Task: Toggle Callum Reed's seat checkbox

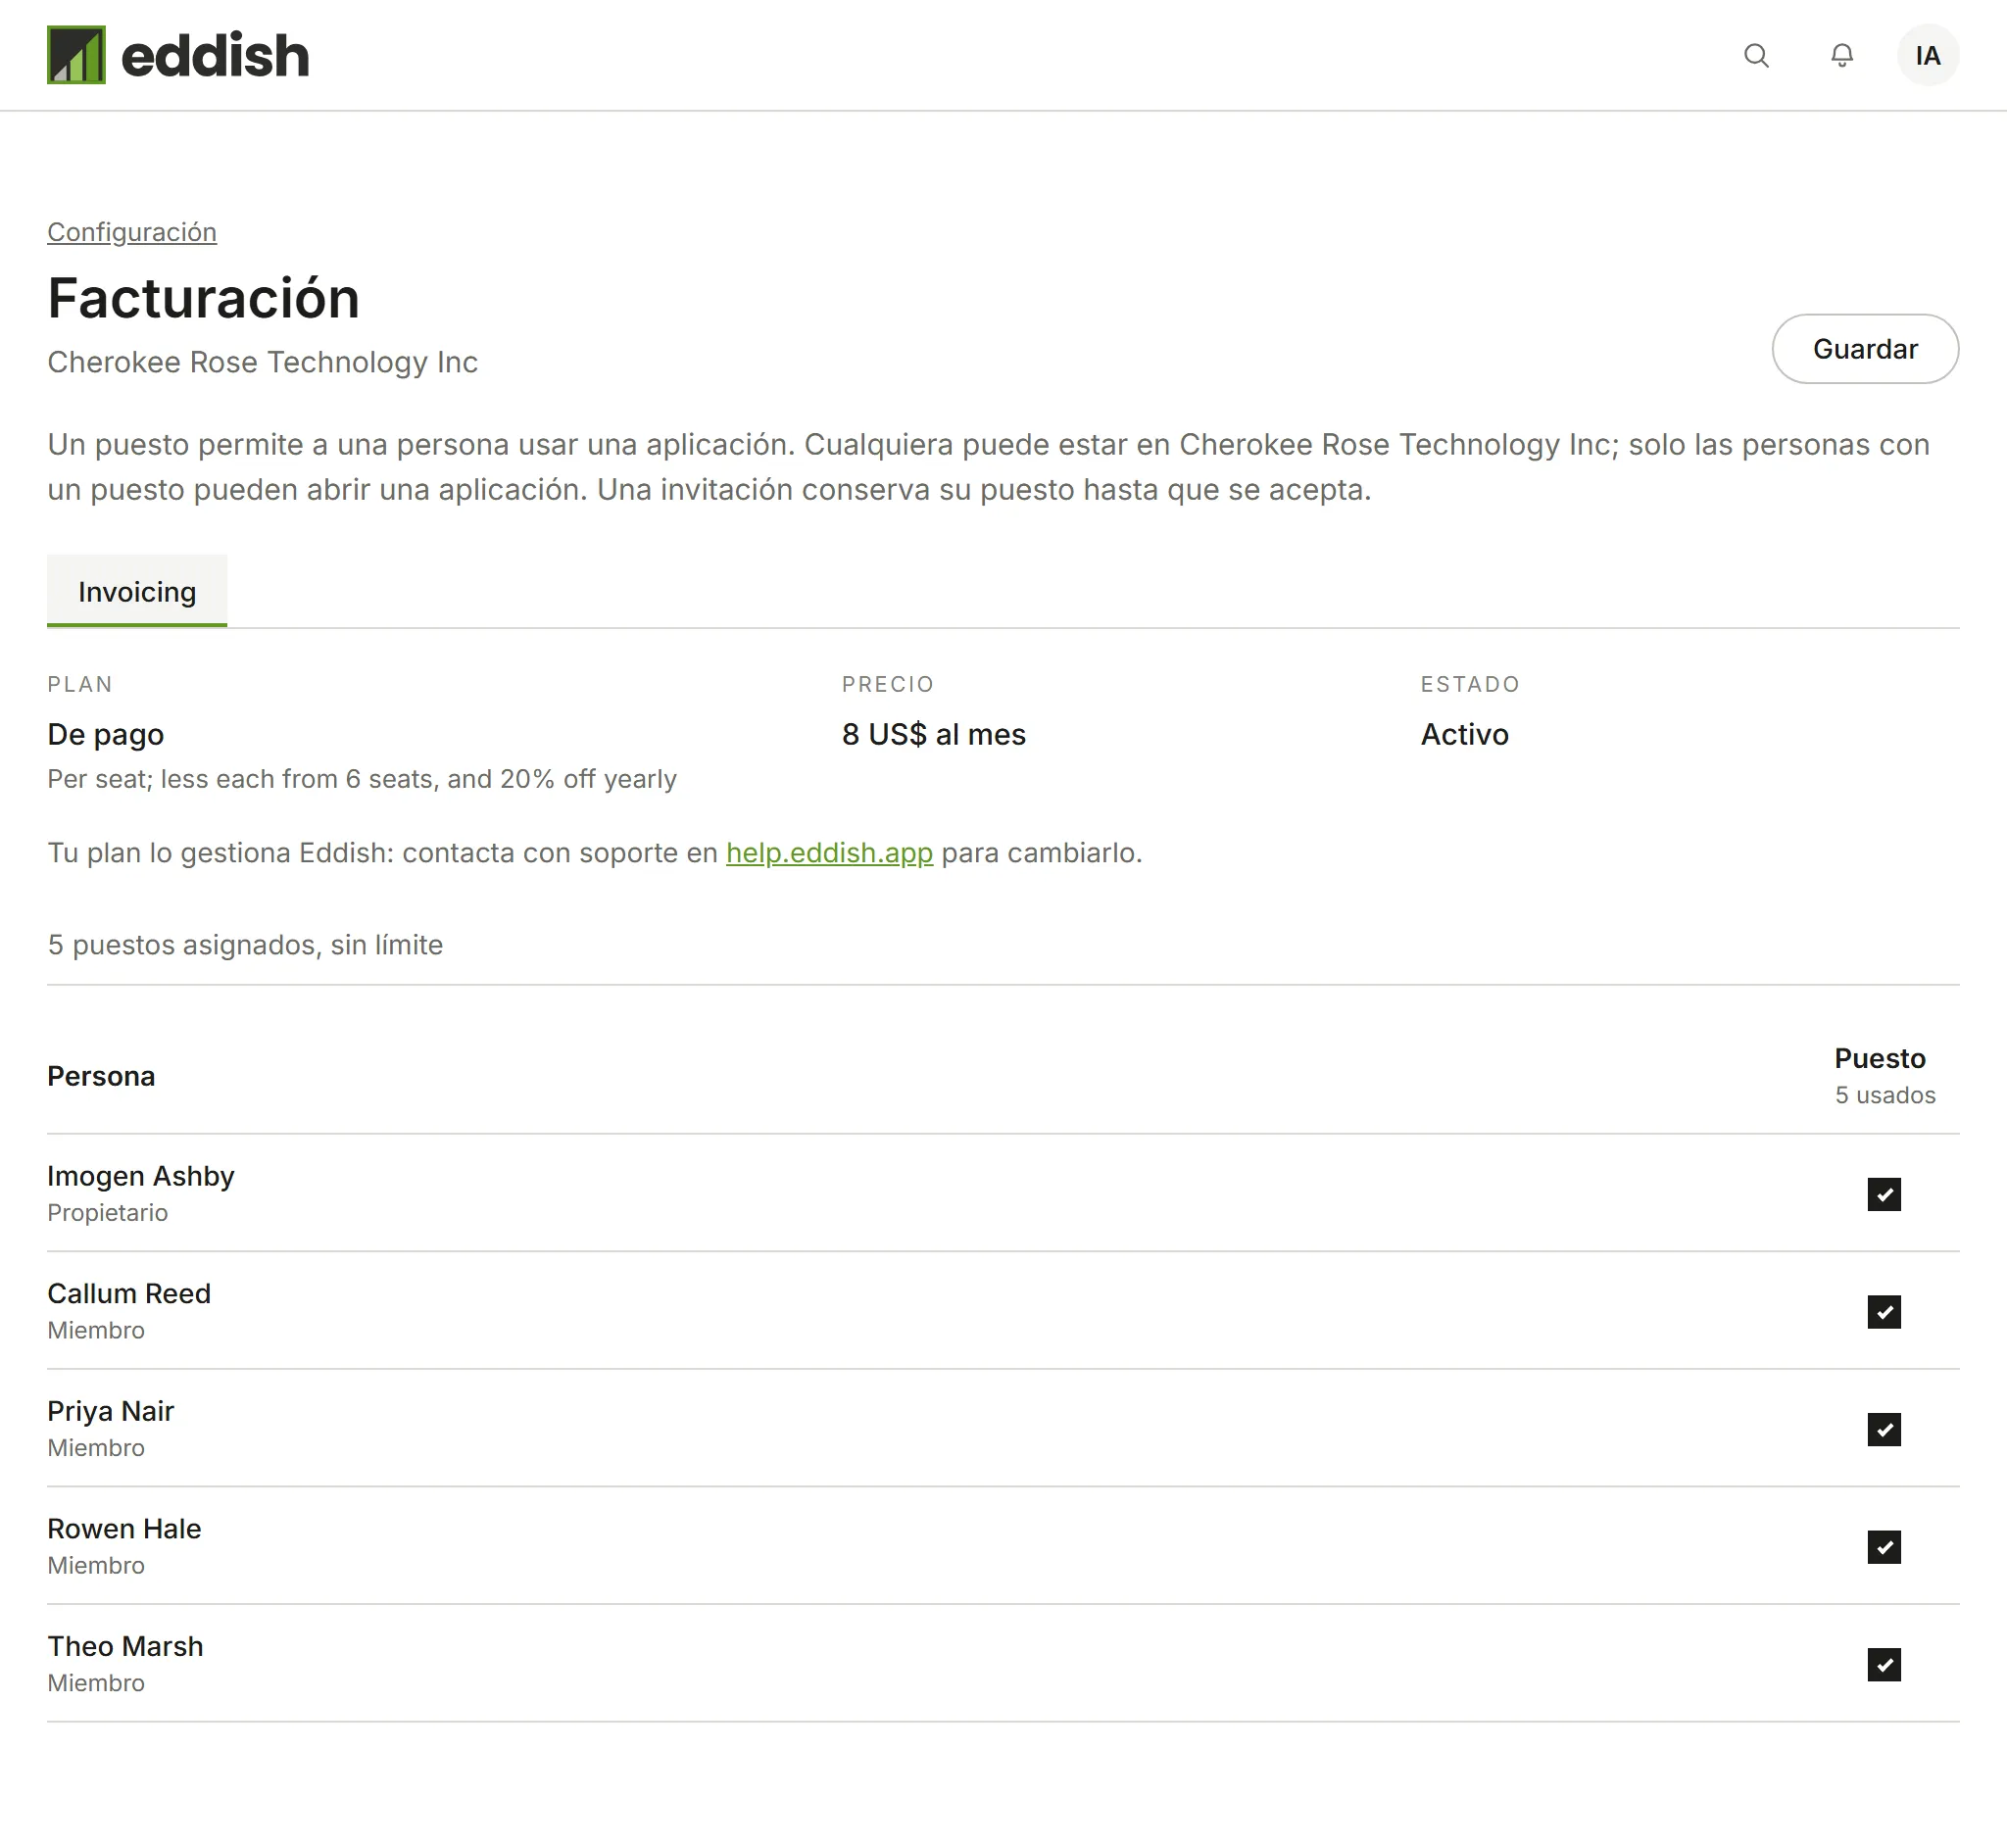Action: (x=1883, y=1311)
